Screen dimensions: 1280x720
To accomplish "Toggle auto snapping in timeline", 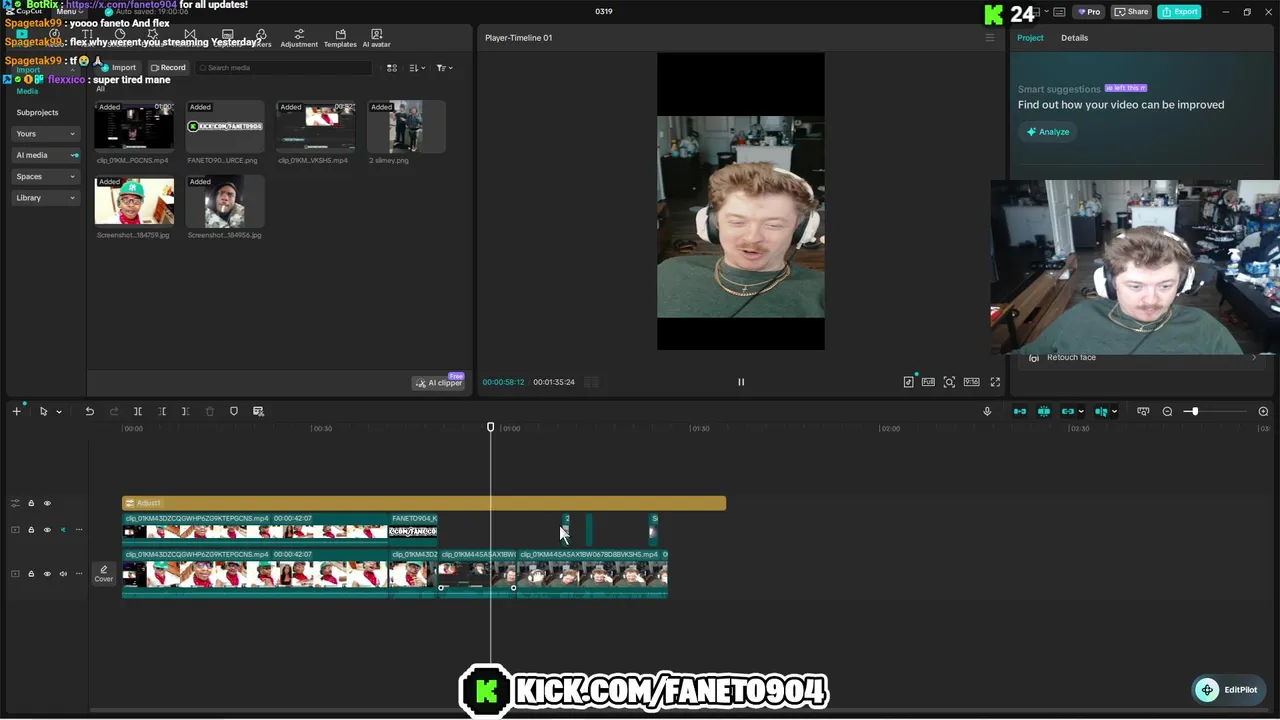I will [x=1044, y=411].
